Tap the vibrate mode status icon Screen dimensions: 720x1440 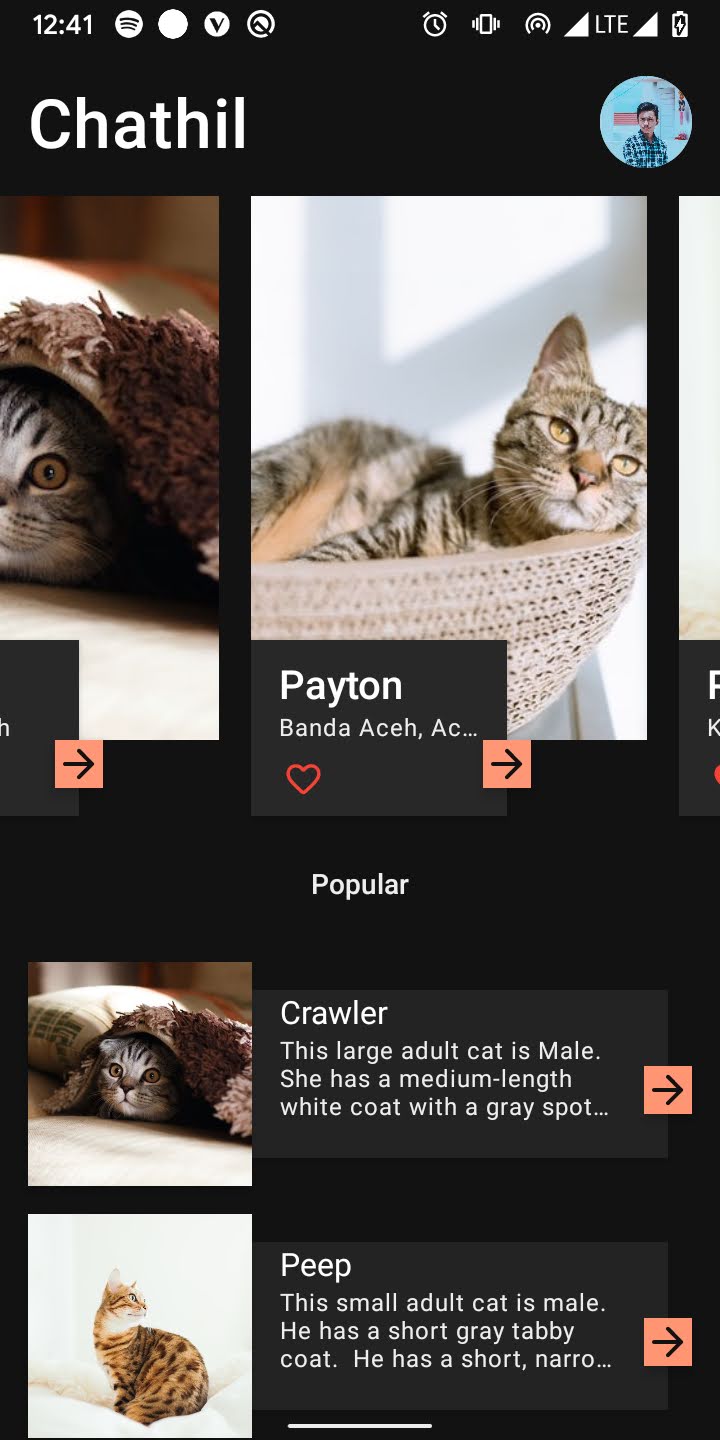pyautogui.click(x=486, y=25)
